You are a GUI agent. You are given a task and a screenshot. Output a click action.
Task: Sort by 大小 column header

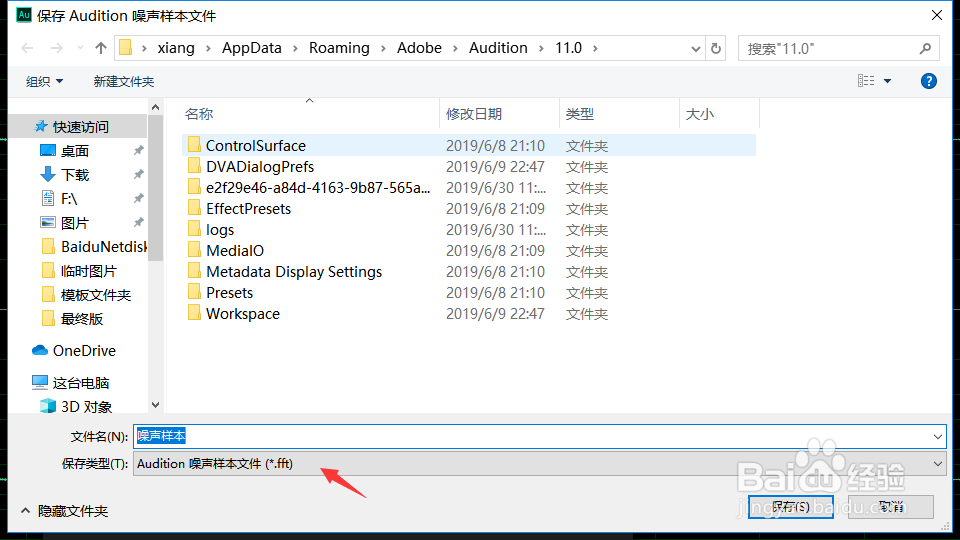(x=700, y=114)
